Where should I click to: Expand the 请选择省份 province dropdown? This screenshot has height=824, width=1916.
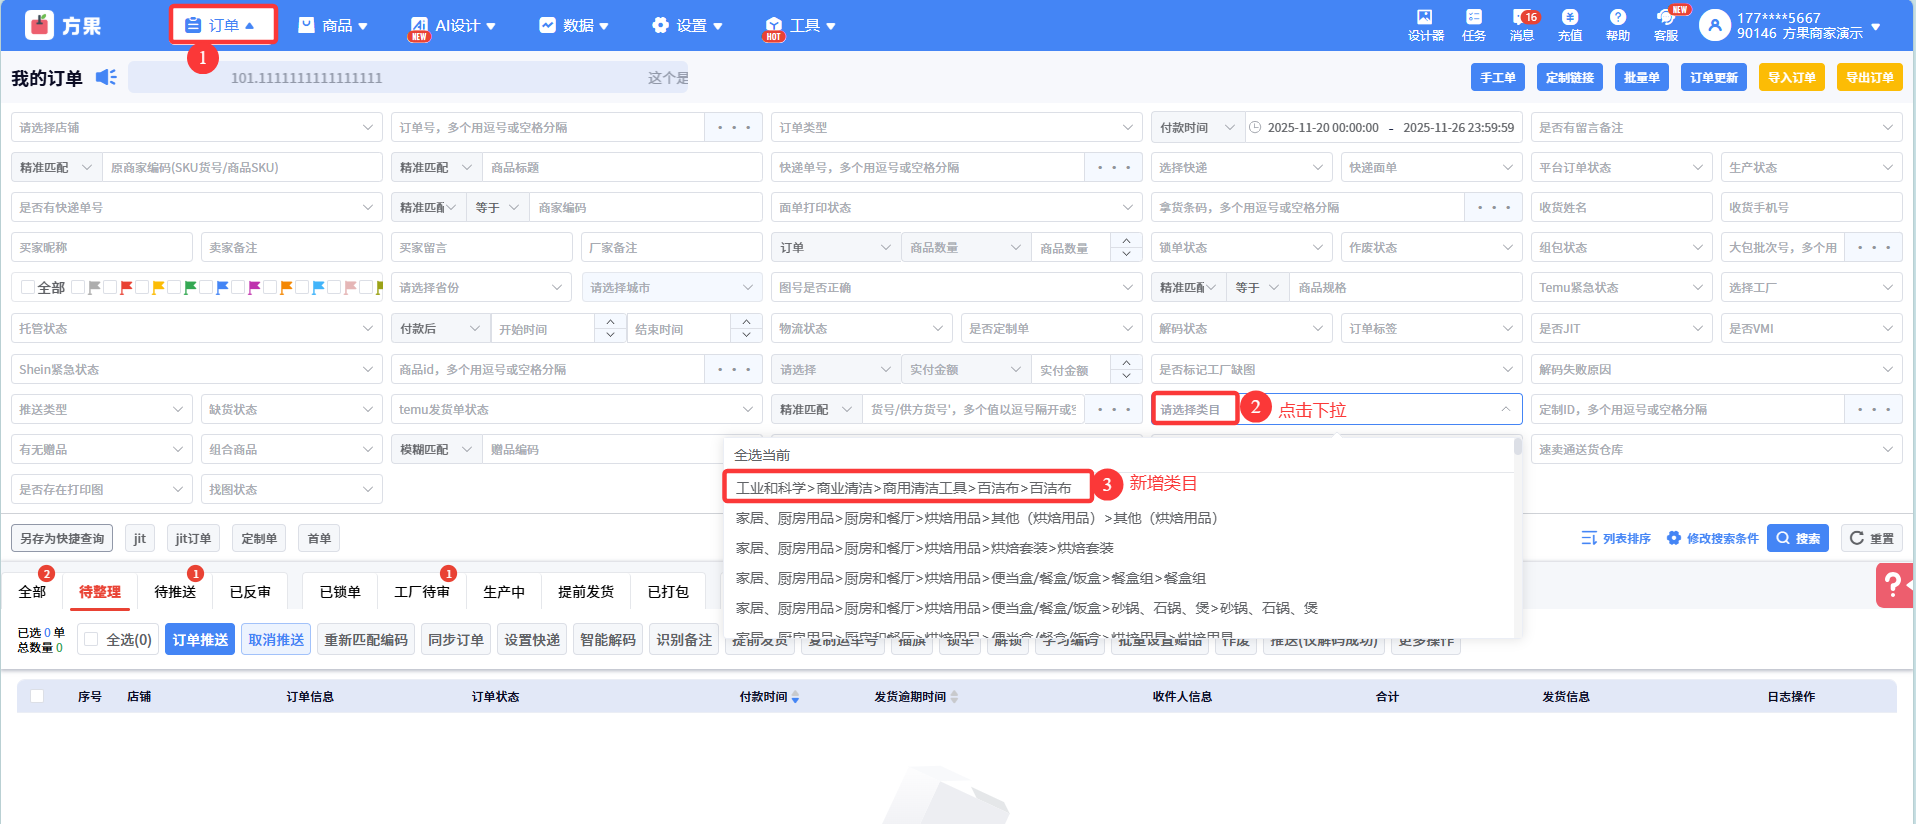(480, 288)
